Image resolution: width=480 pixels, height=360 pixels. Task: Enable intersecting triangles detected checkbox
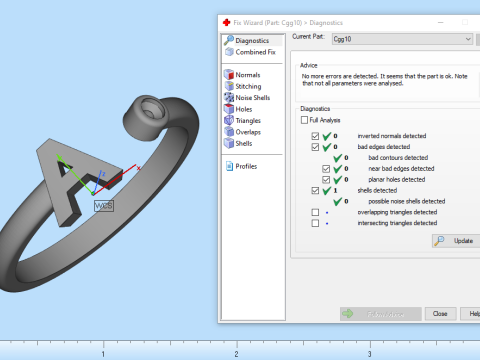315,223
